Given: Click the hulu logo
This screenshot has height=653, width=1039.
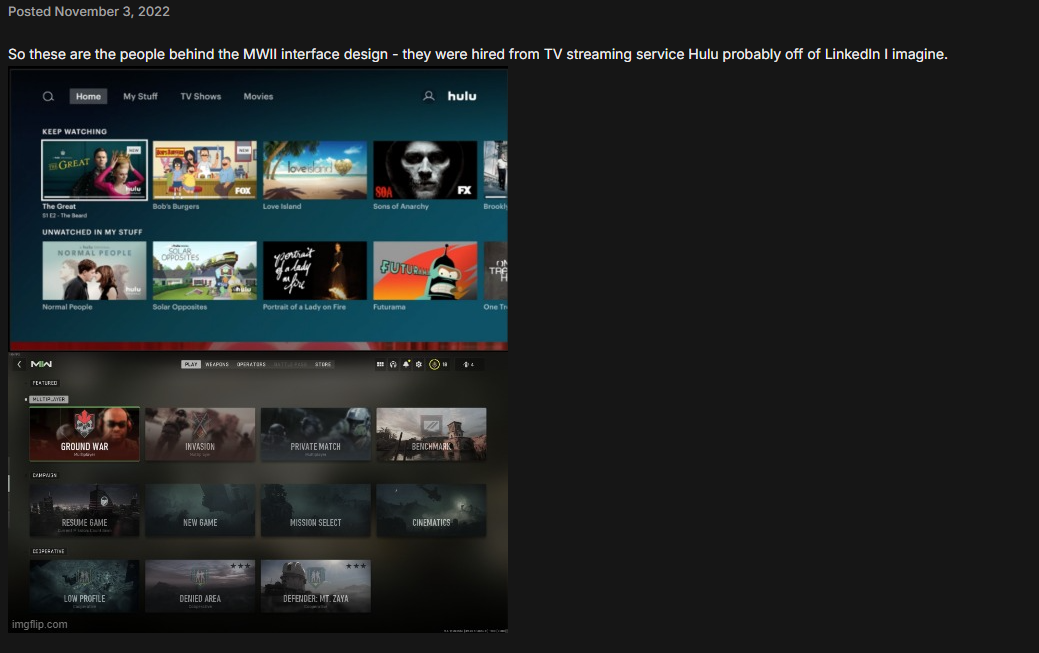Looking at the screenshot, I should pyautogui.click(x=462, y=96).
